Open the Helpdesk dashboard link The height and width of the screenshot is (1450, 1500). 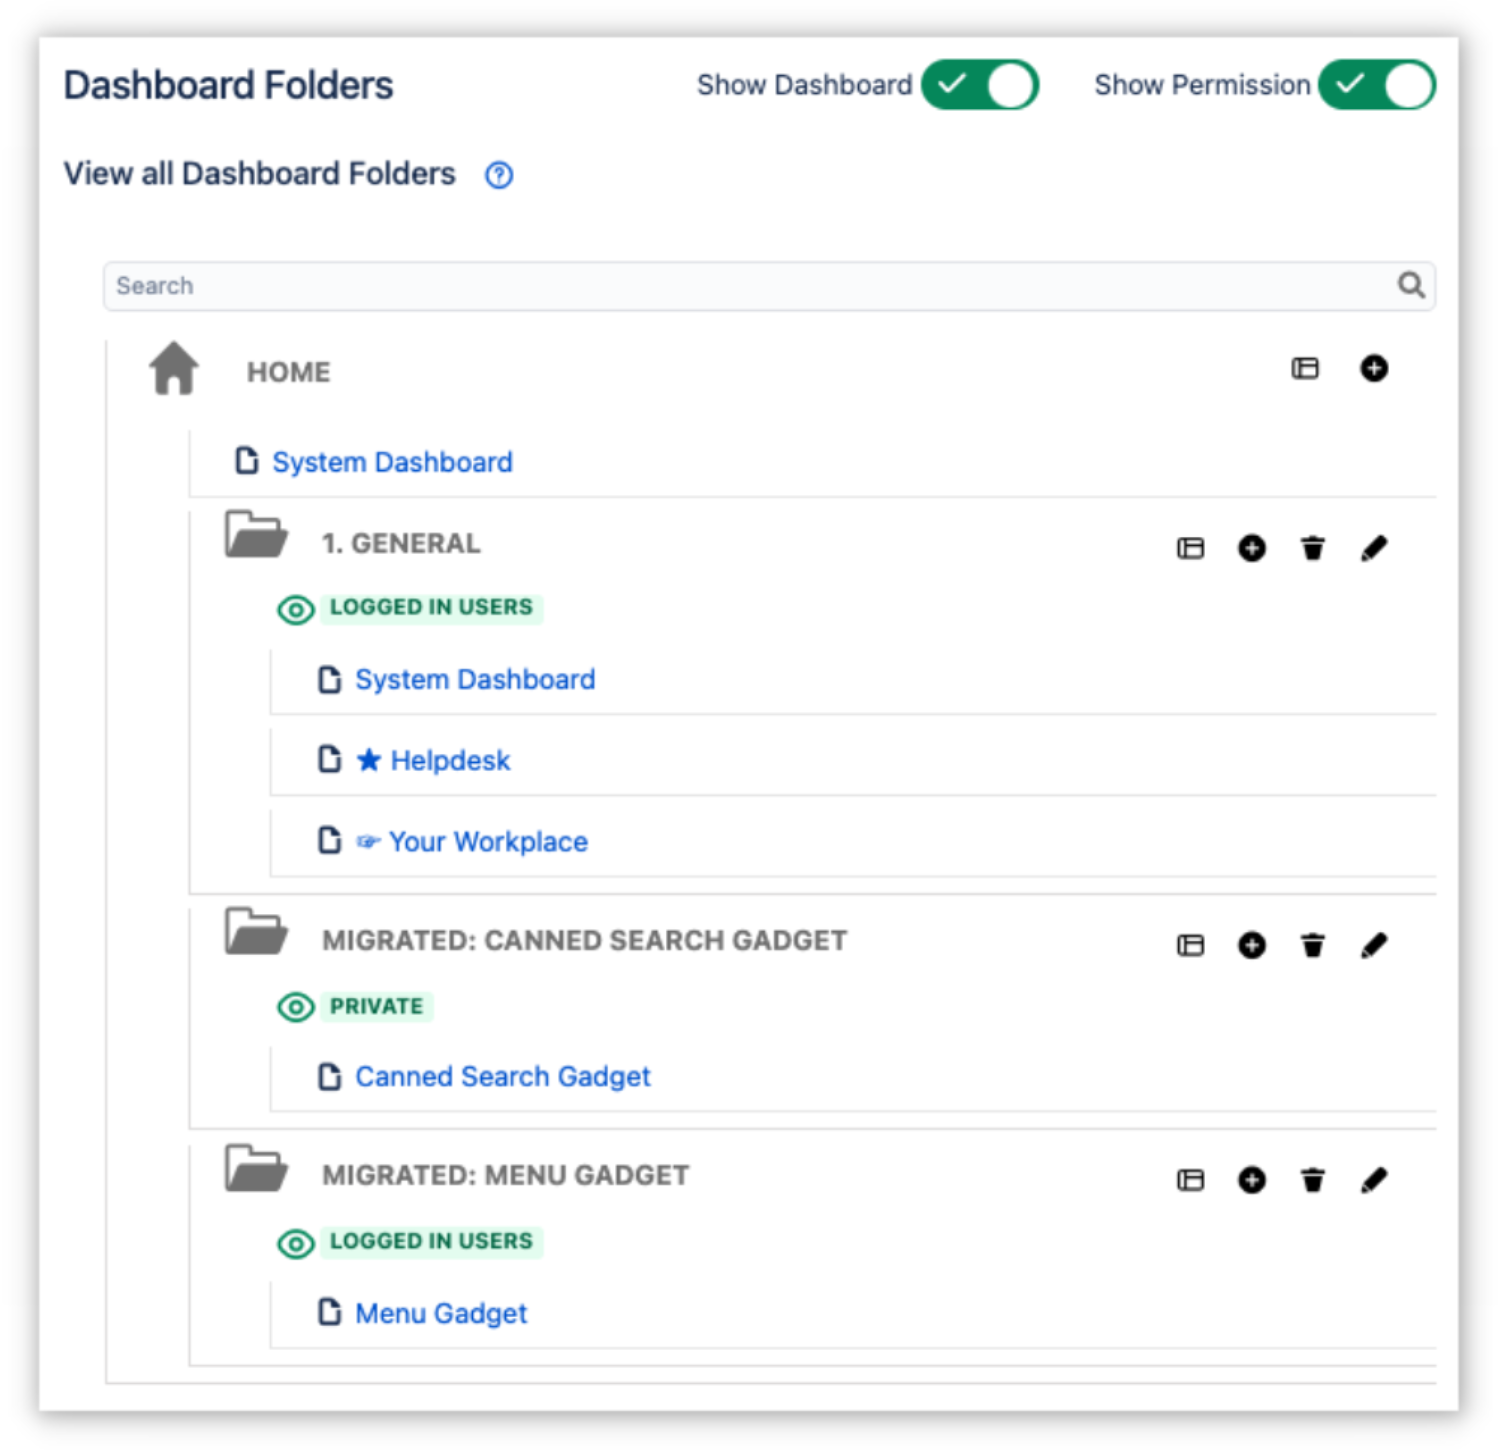[x=450, y=761]
